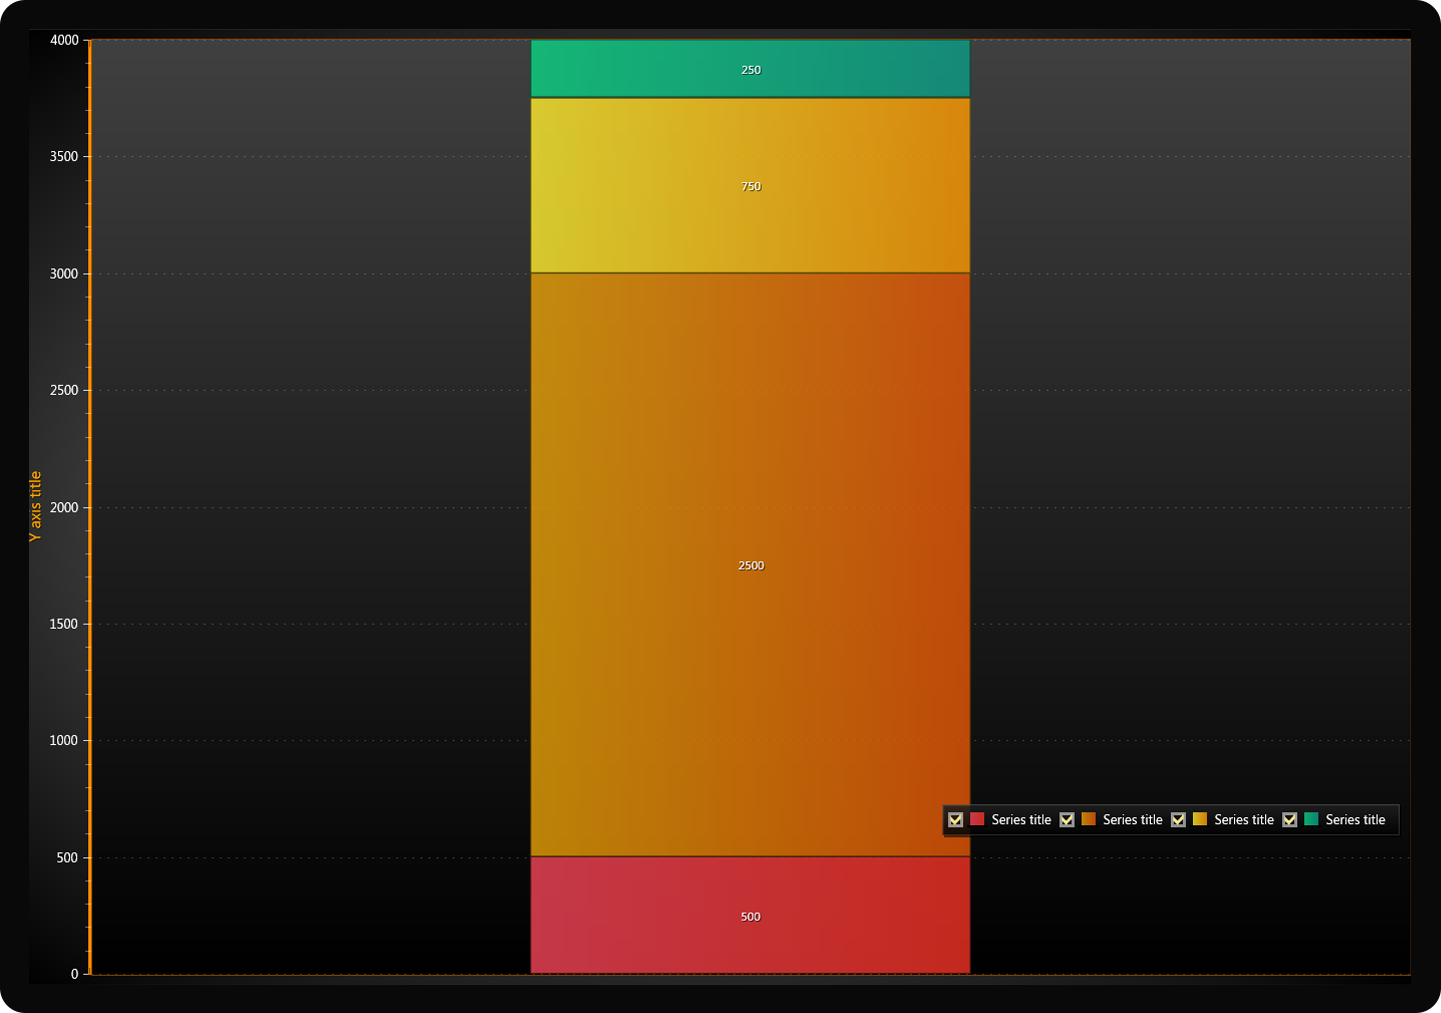Click the 1000 tick label on Y axis
This screenshot has width=1441, height=1013.
click(64, 741)
